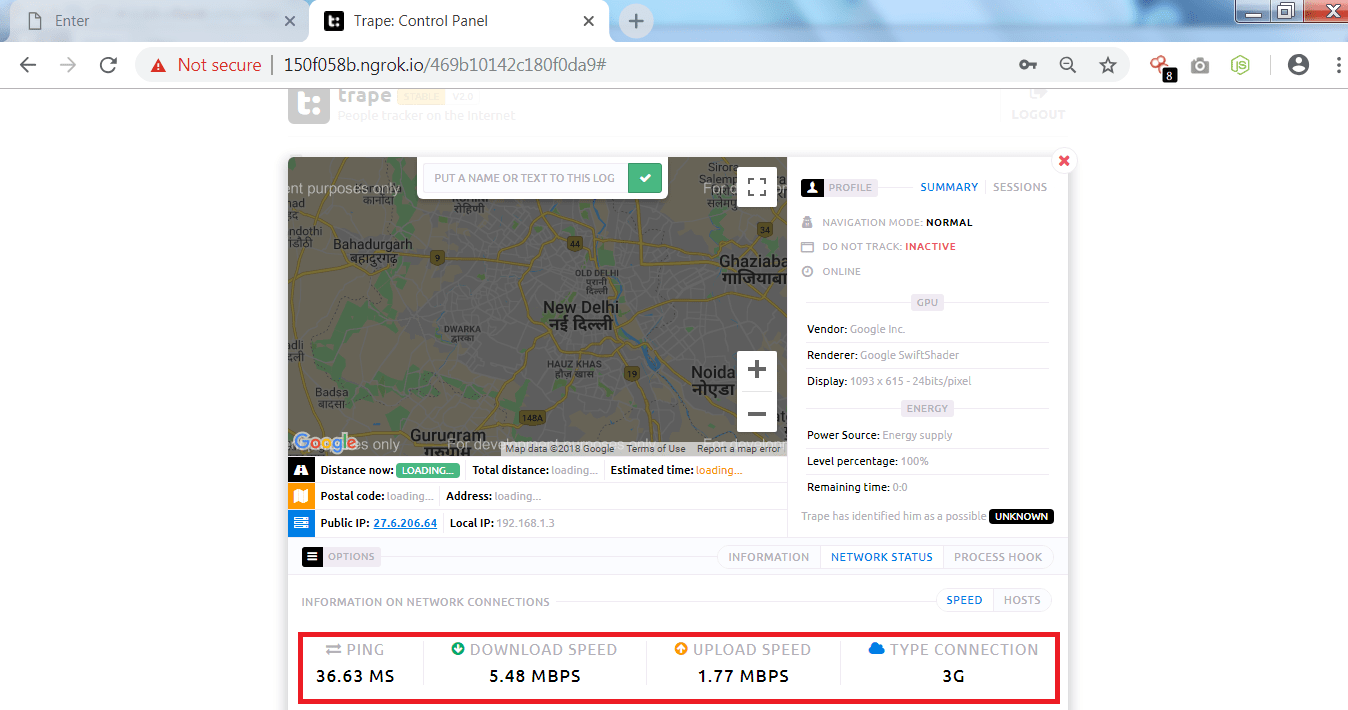Screen dimensions: 1348x710
Task: Click the blue Public IP server icon
Action: coord(301,522)
